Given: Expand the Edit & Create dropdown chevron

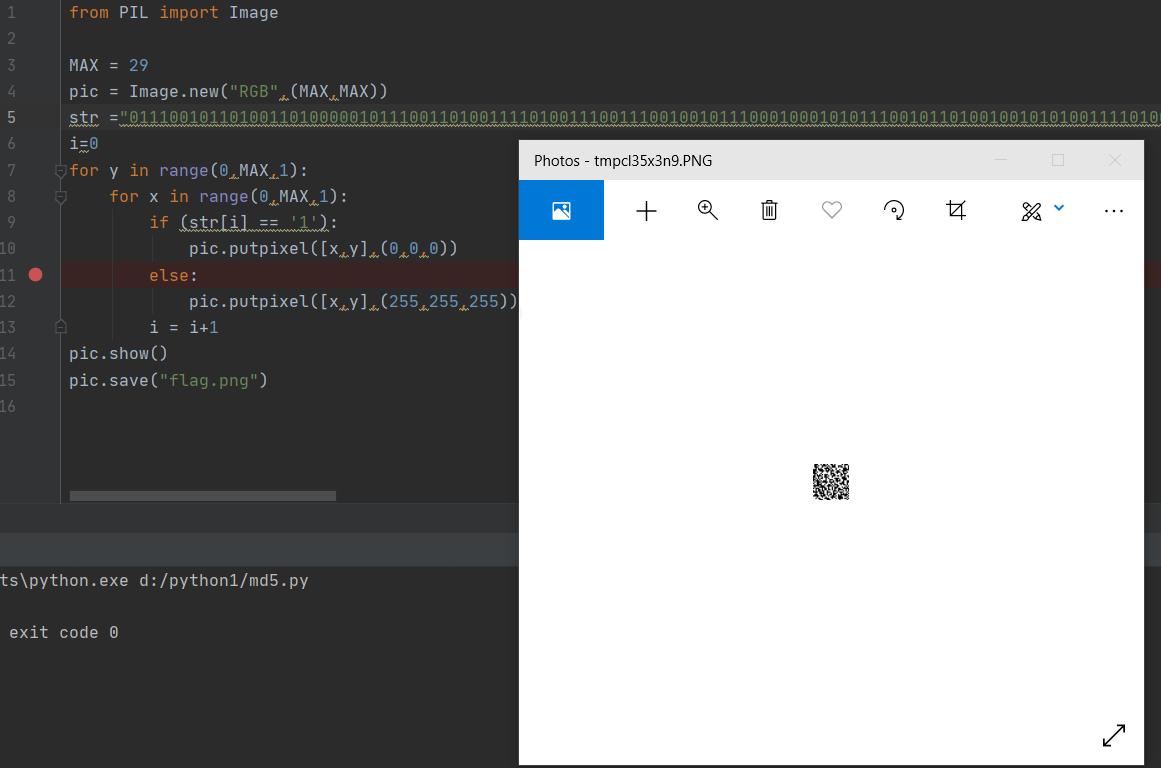Looking at the screenshot, I should (1059, 208).
